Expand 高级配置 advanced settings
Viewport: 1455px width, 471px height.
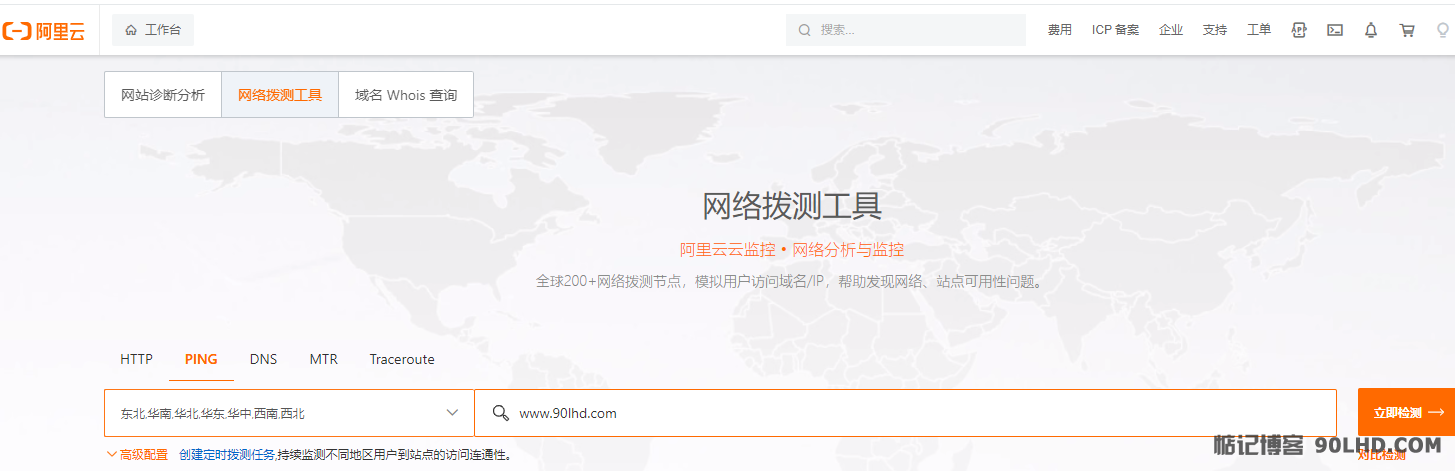click(x=137, y=455)
